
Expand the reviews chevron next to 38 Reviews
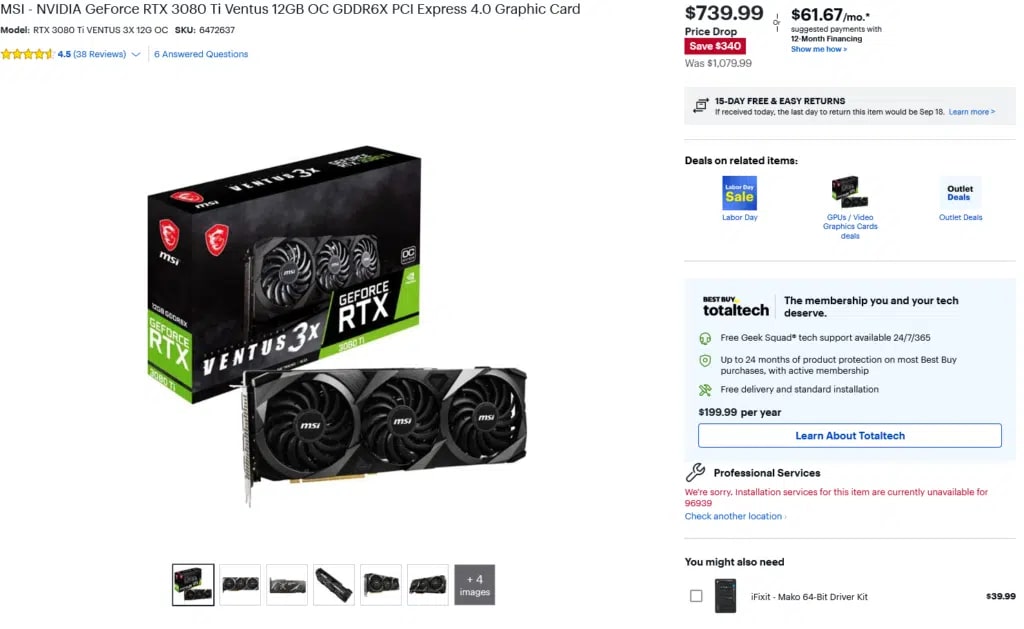click(136, 54)
